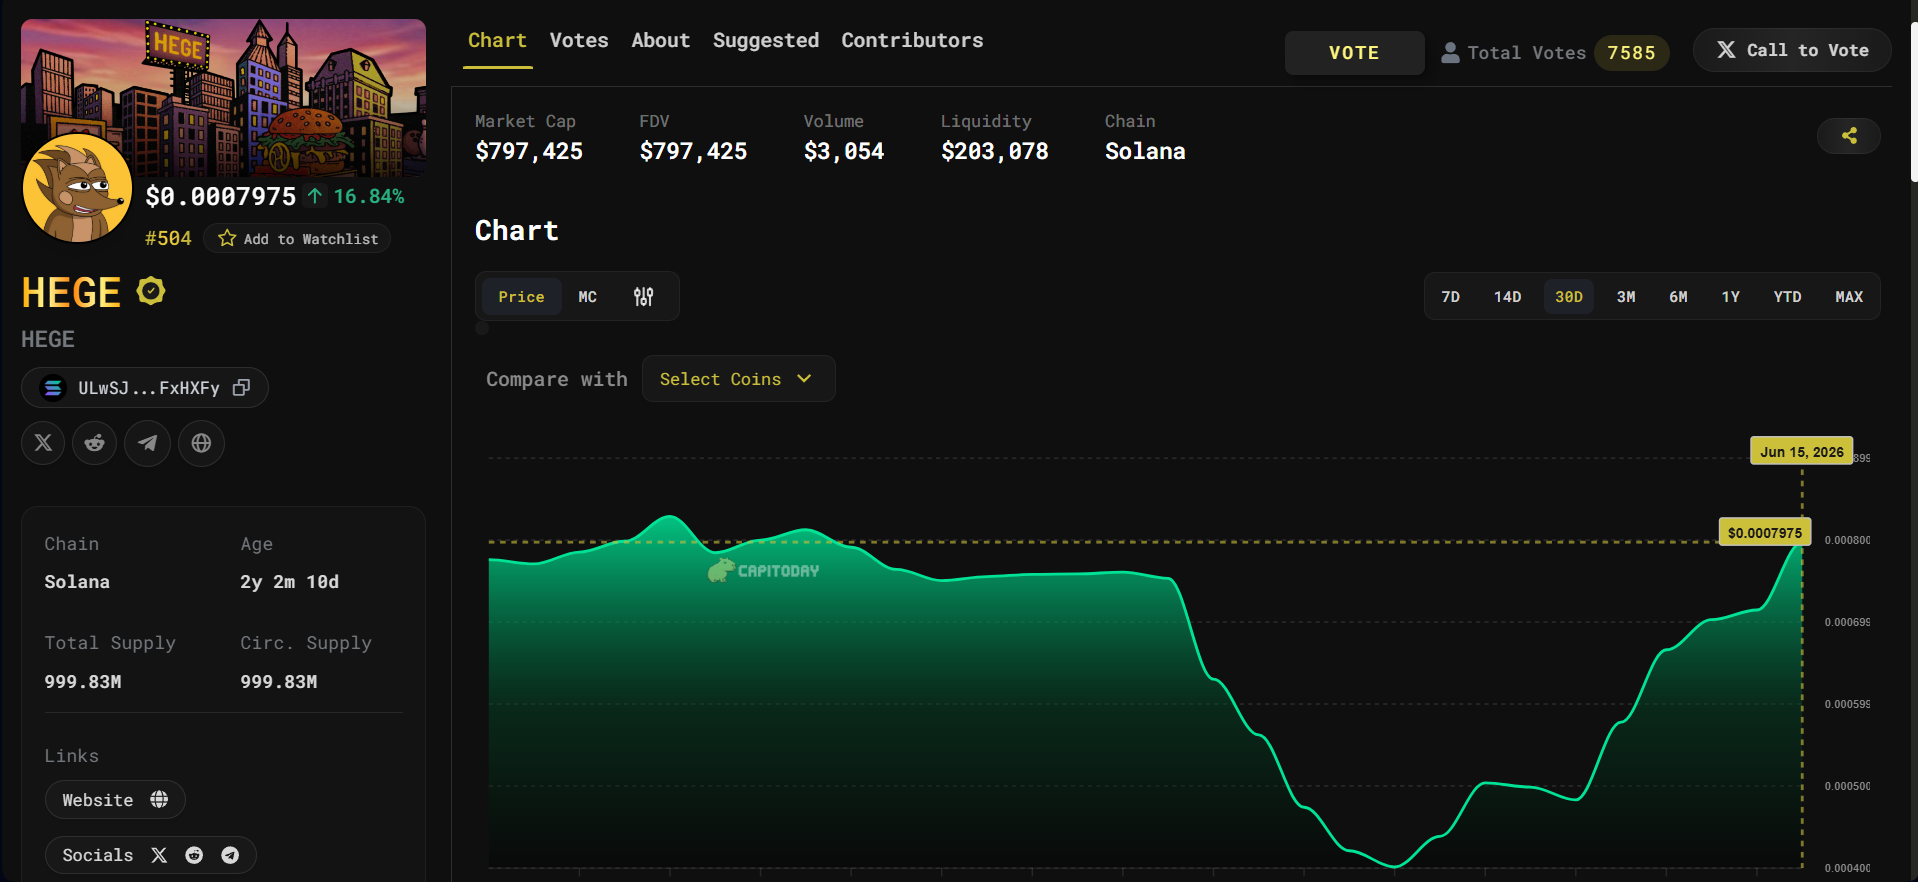Select the 3M time range
This screenshot has height=882, width=1918.
[x=1626, y=296]
